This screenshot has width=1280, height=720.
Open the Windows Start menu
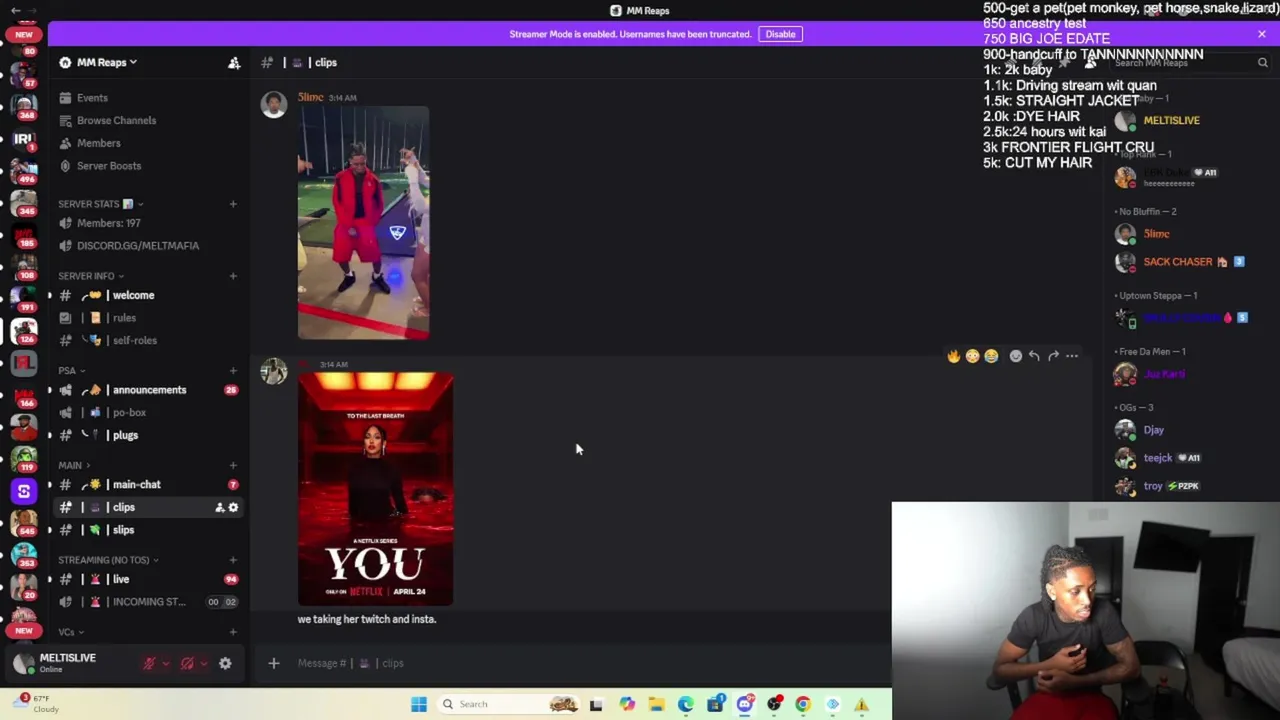419,704
